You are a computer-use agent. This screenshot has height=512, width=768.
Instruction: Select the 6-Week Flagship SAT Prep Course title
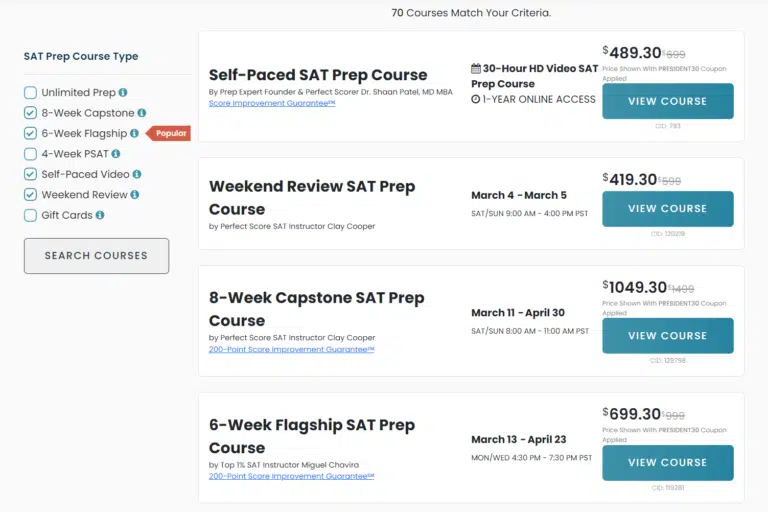point(311,436)
